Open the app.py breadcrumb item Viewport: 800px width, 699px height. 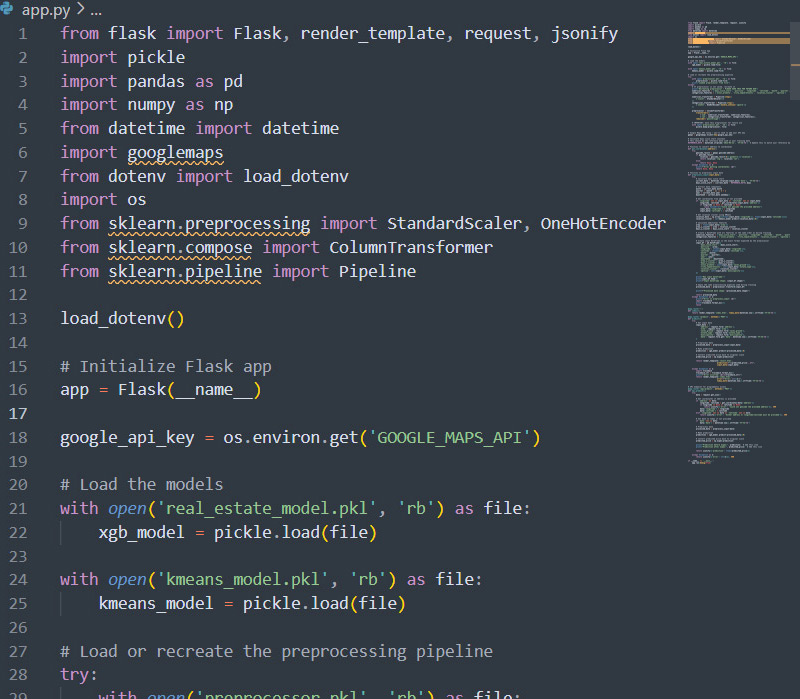click(46, 10)
